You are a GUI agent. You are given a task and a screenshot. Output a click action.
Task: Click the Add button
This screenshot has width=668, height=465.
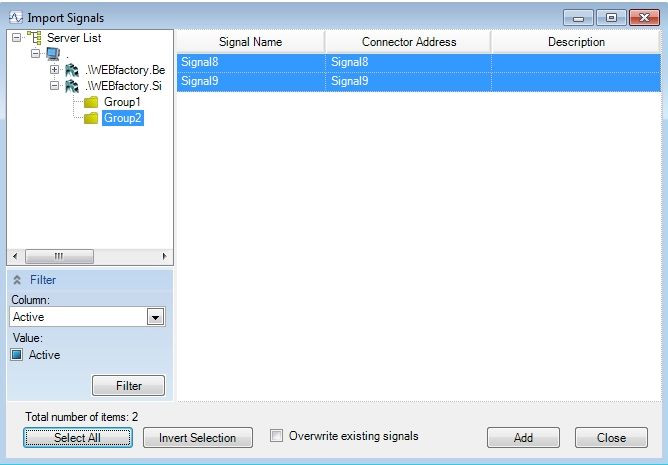(x=523, y=438)
